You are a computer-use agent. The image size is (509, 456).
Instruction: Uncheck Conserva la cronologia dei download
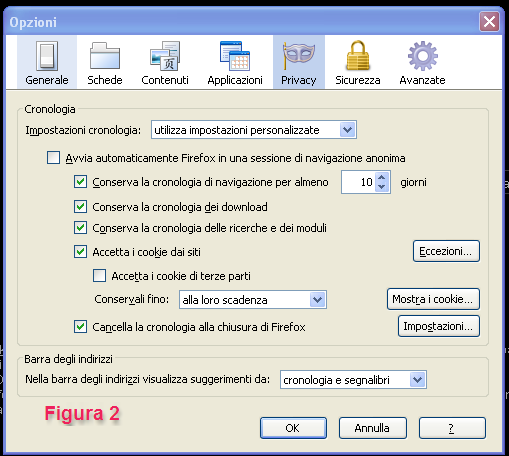tap(81, 207)
